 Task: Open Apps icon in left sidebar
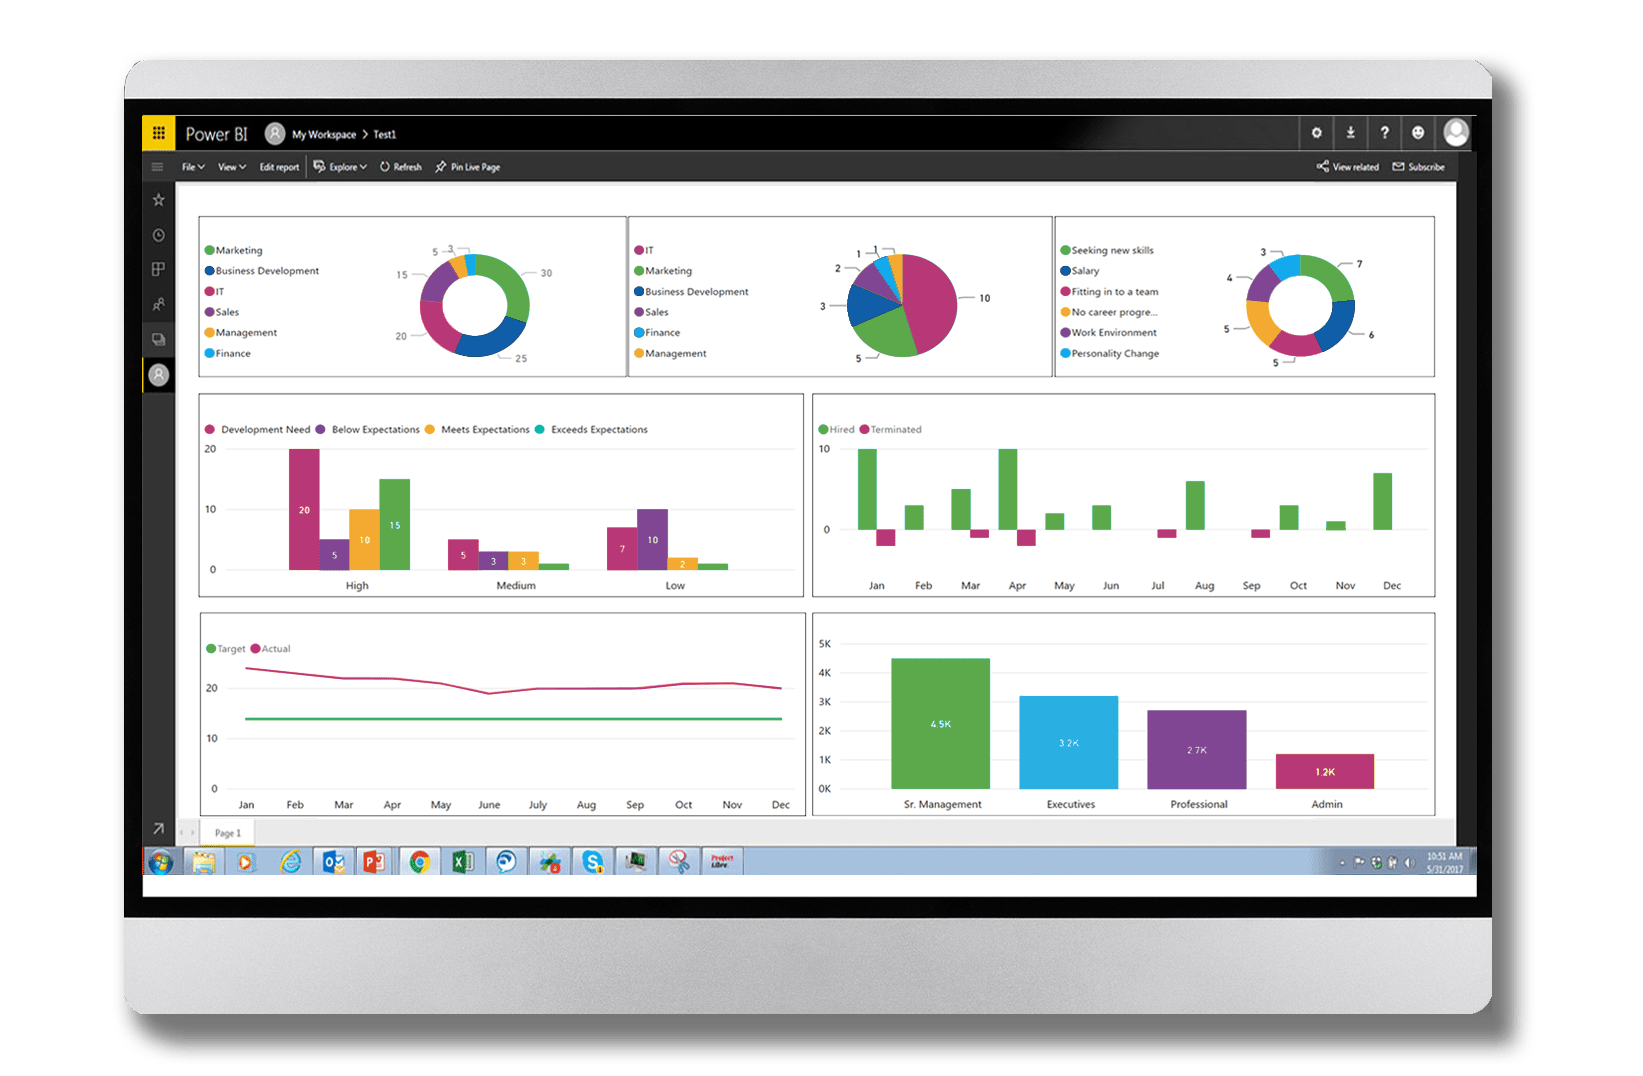pyautogui.click(x=158, y=269)
